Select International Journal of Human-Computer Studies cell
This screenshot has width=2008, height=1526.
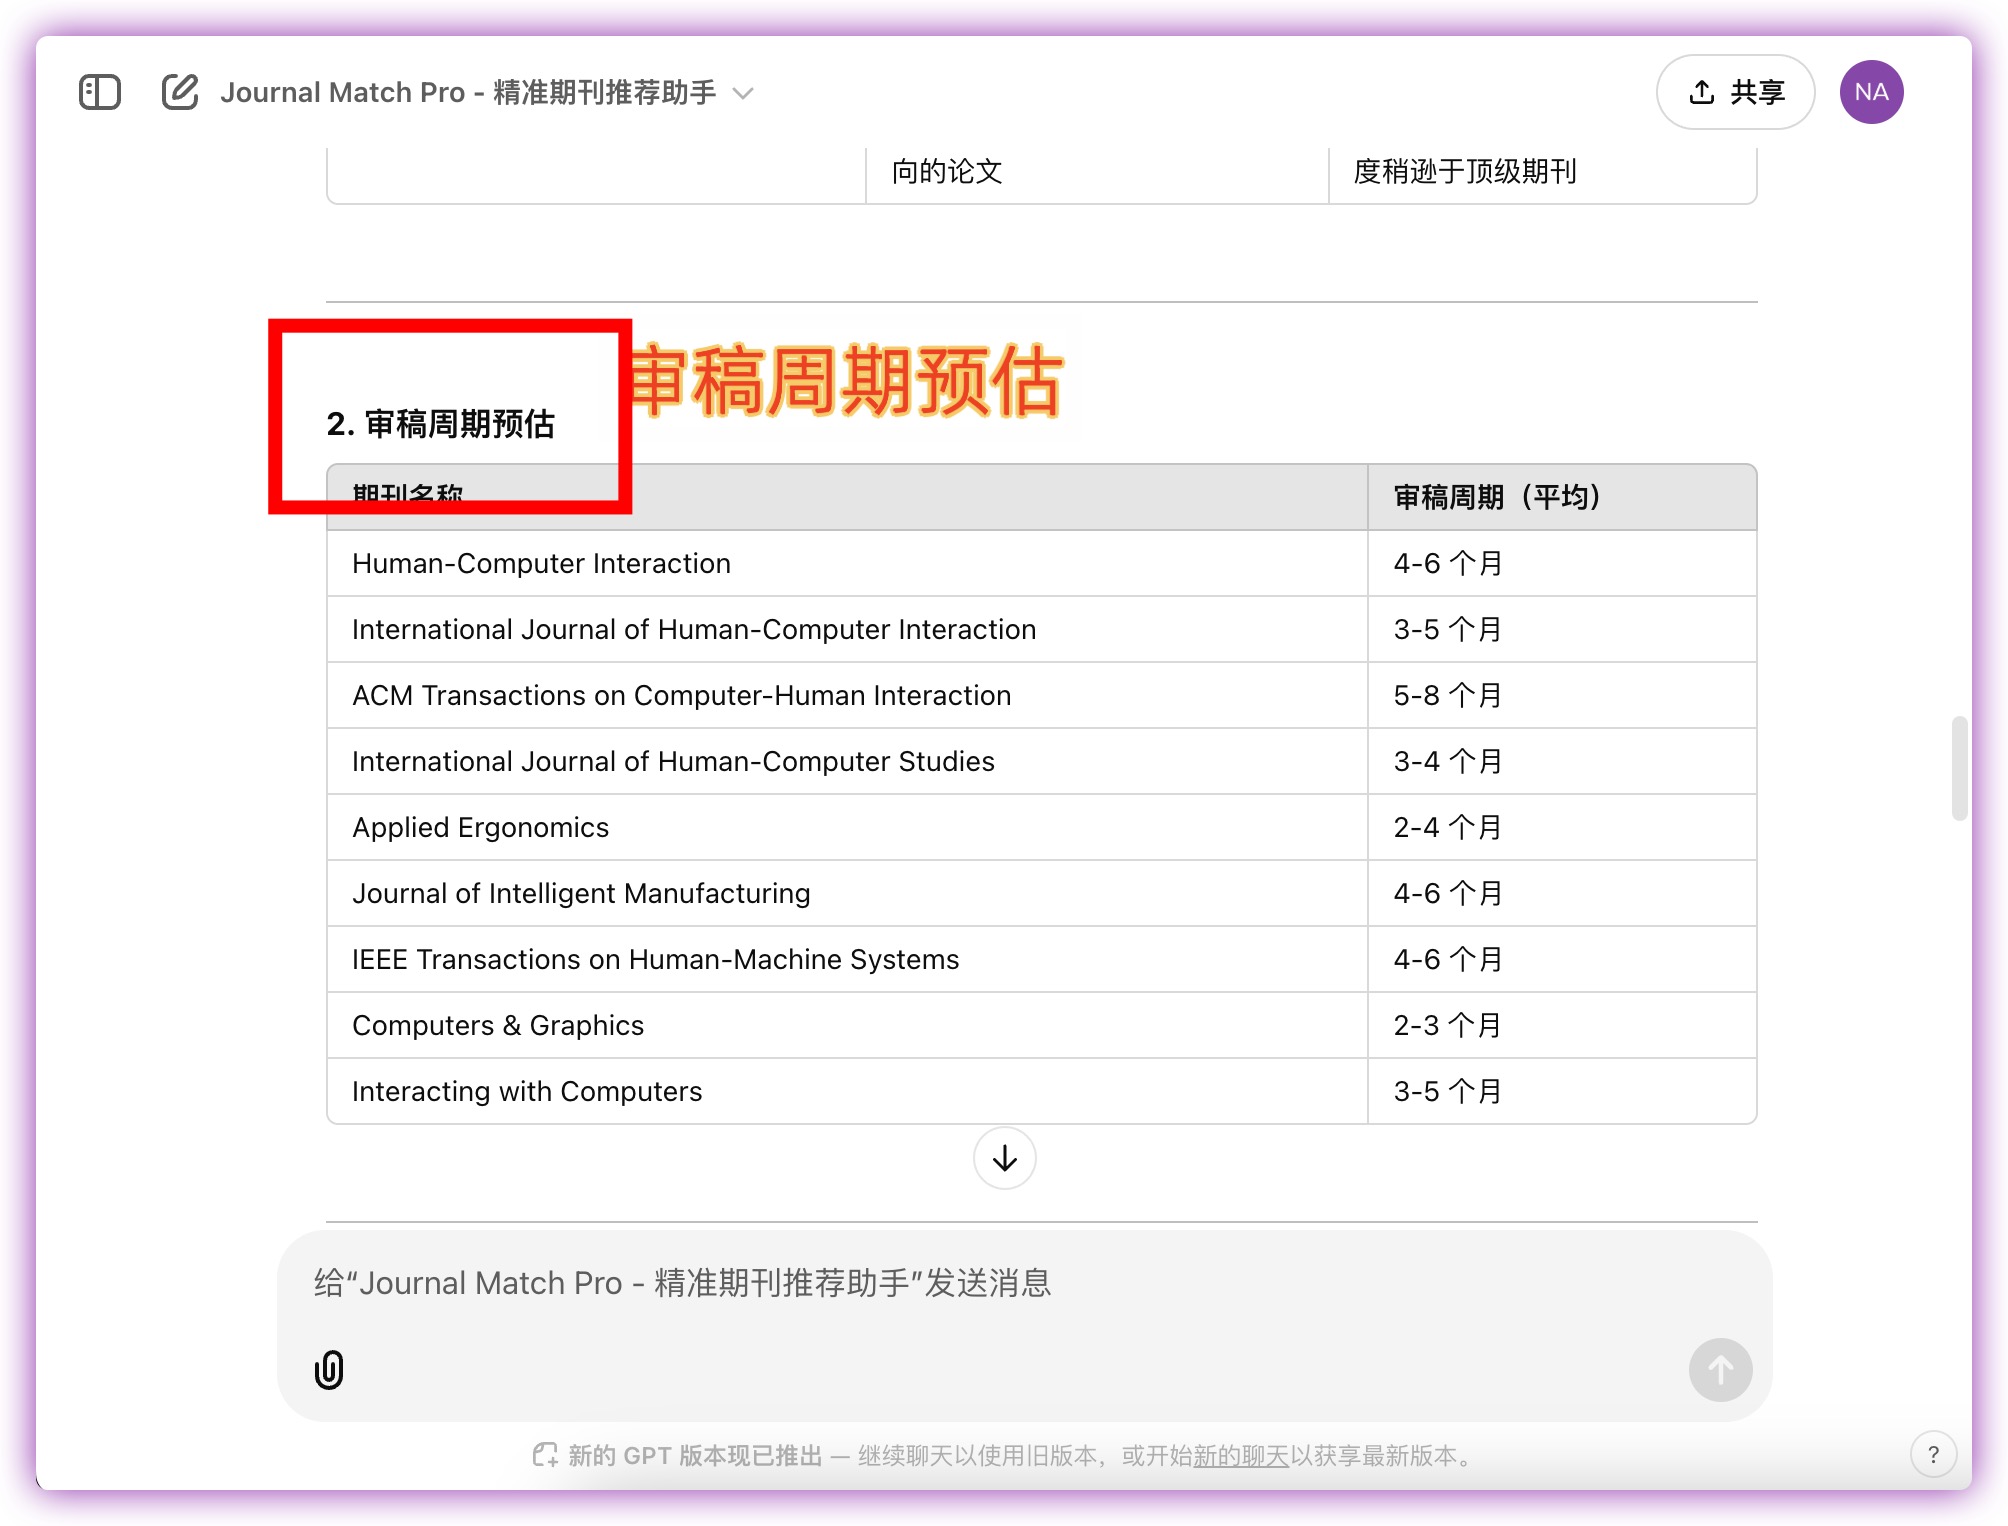[x=847, y=761]
